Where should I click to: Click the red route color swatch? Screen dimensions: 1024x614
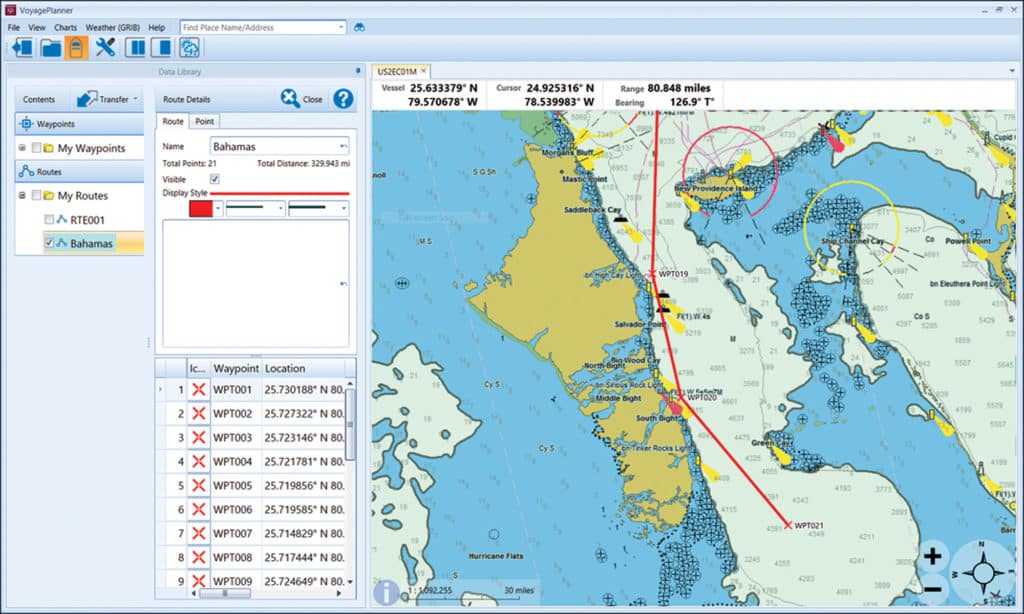point(200,208)
